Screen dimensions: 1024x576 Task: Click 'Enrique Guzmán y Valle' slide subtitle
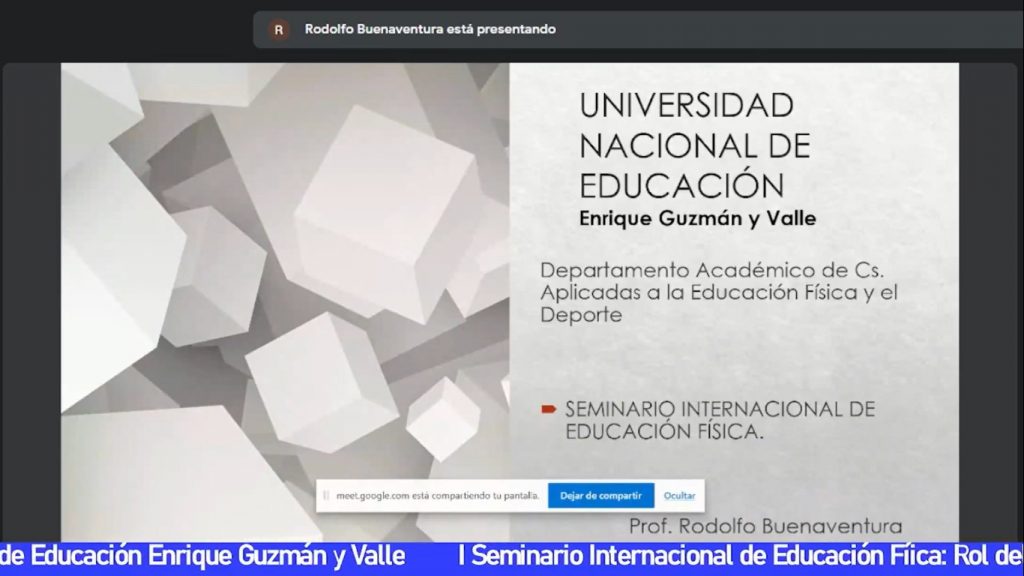point(697,218)
